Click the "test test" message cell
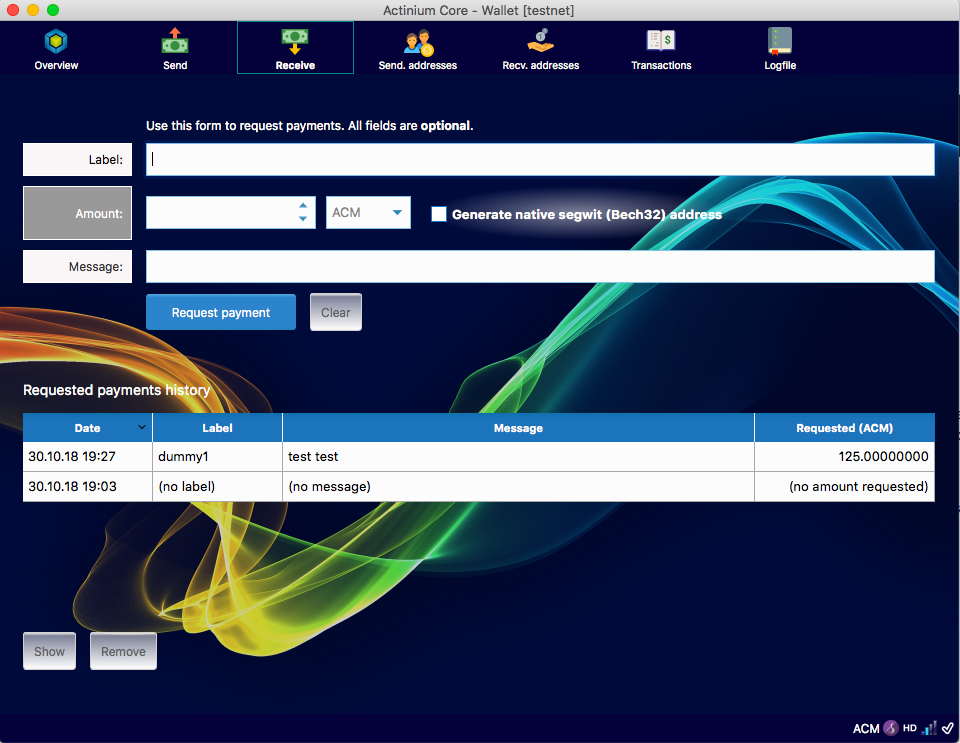 click(518, 457)
